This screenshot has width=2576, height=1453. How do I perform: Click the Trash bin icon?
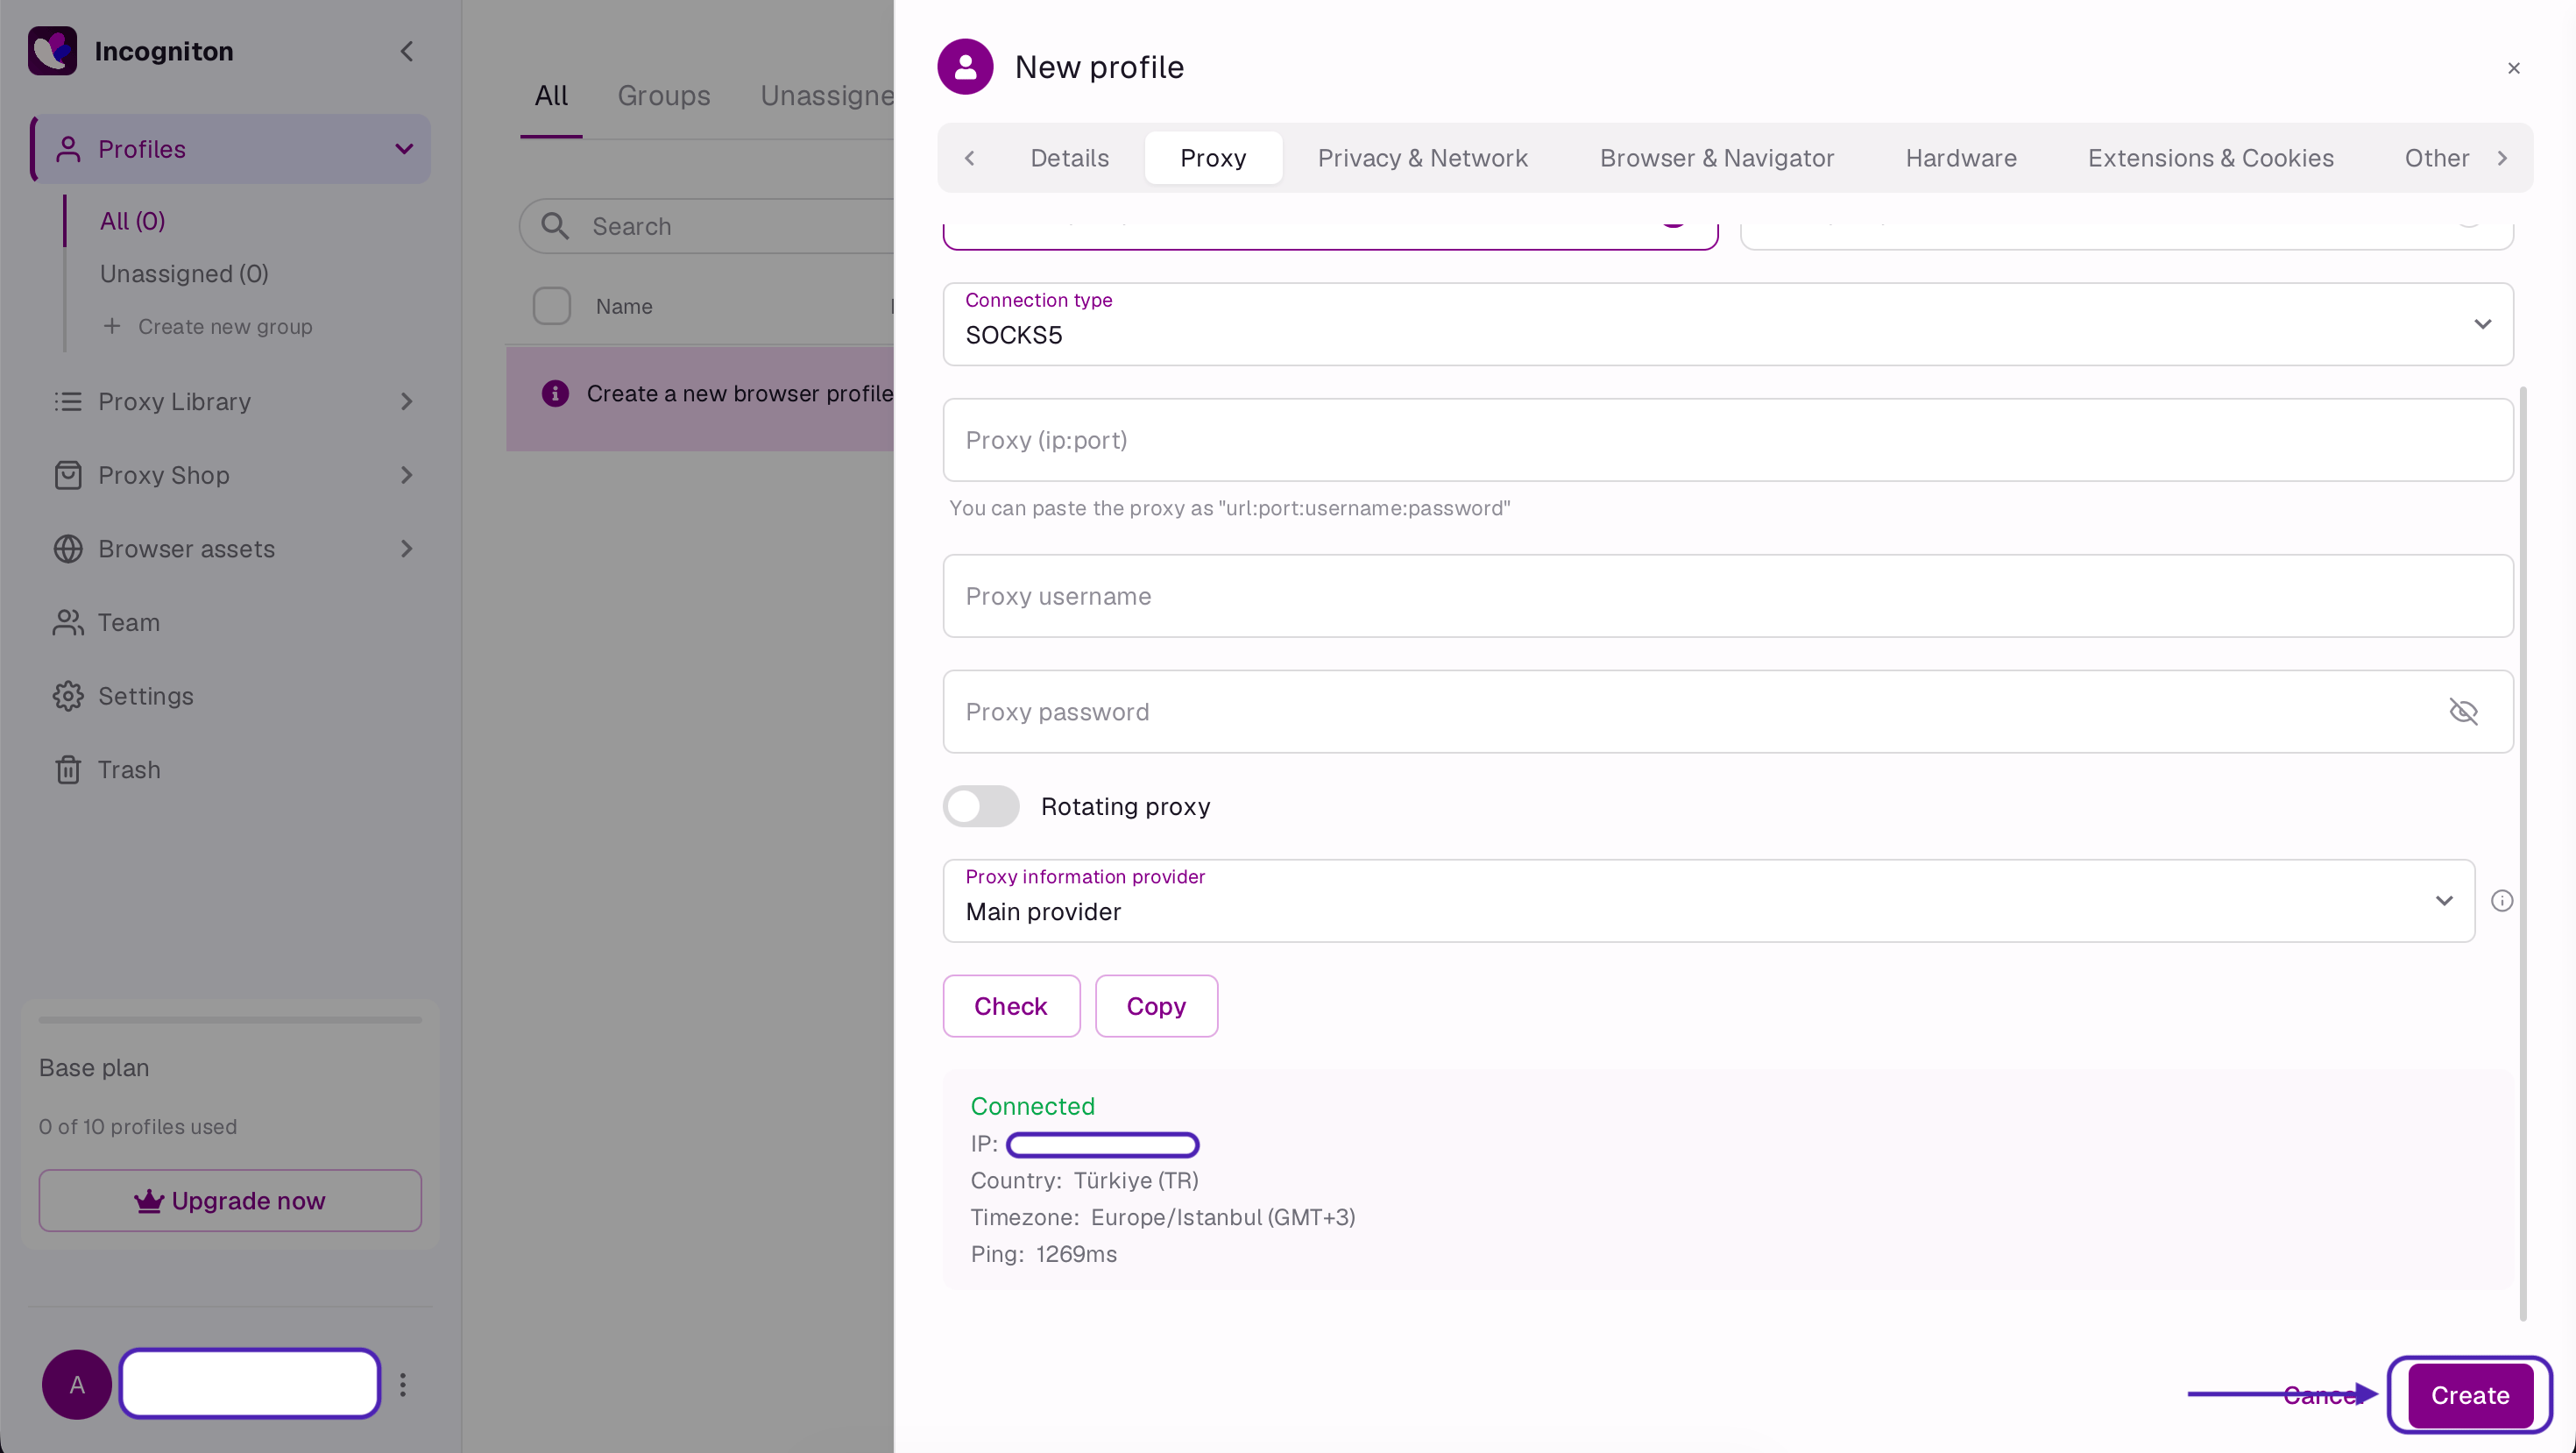coord(68,770)
